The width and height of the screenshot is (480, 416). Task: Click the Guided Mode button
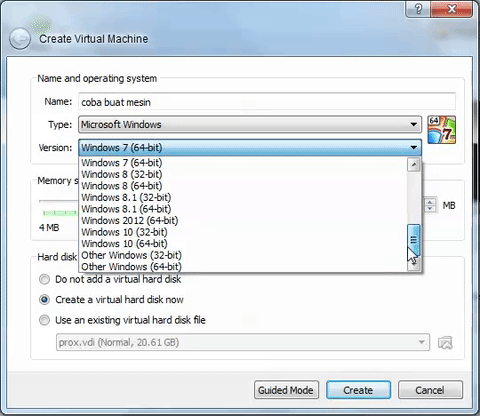click(x=286, y=390)
